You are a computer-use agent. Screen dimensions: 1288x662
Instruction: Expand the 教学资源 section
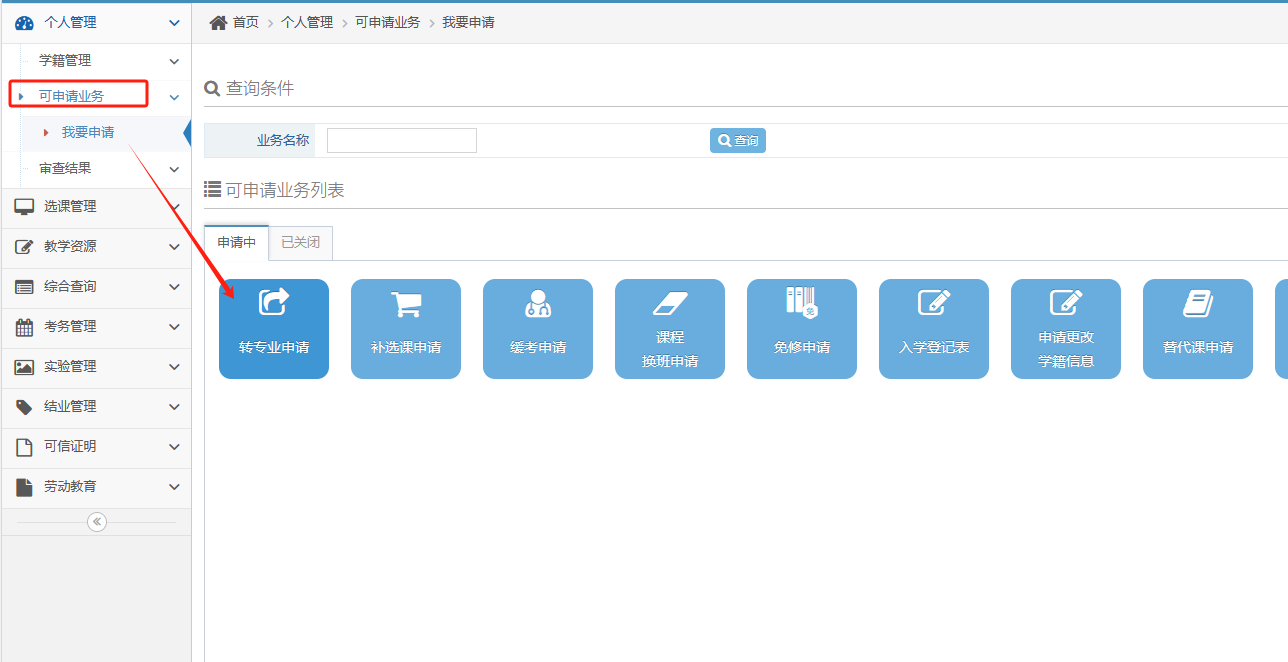point(95,247)
